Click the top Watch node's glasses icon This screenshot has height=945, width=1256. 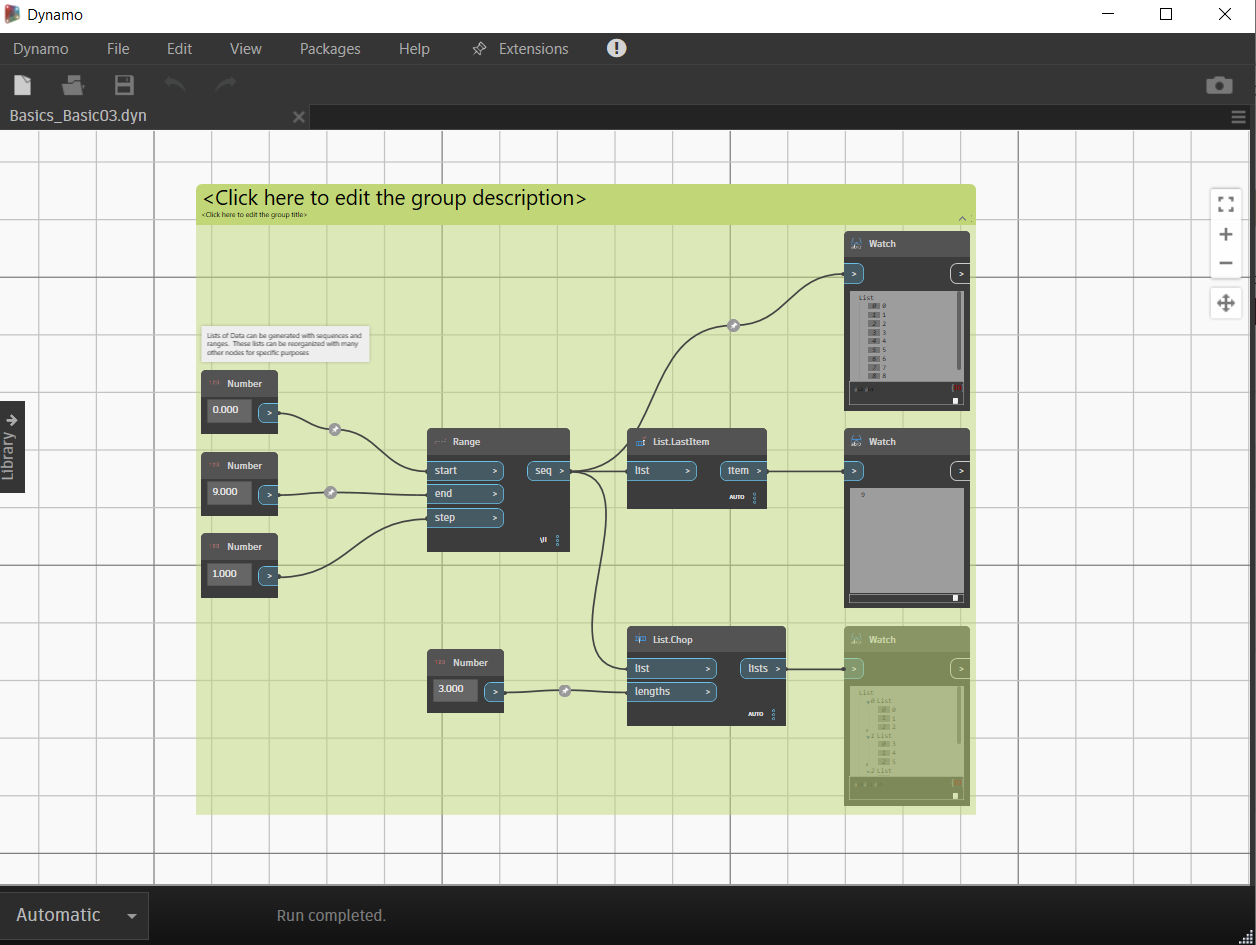[x=856, y=244]
